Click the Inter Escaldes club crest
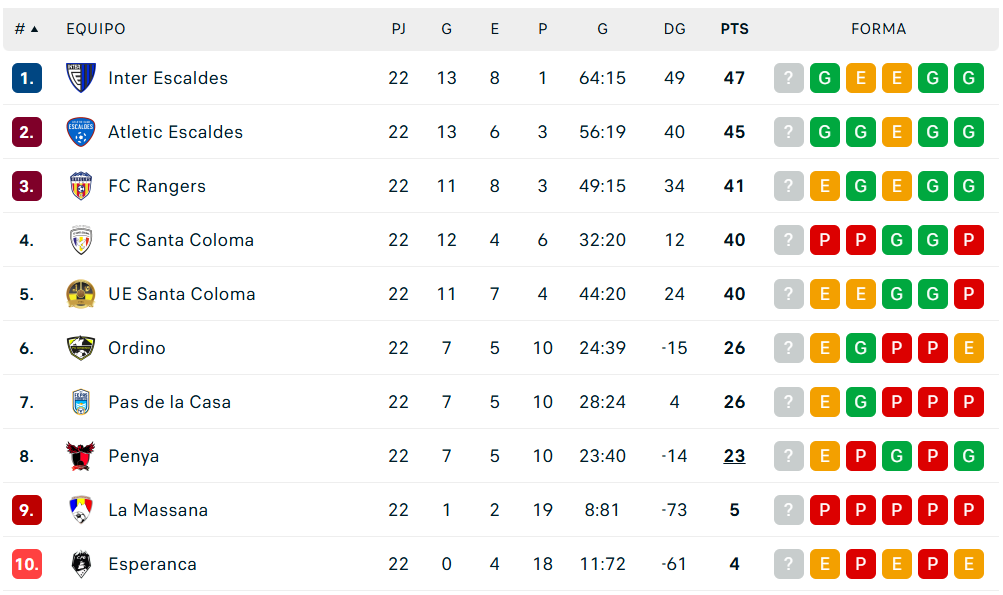This screenshot has height=595, width=1003. (x=81, y=78)
